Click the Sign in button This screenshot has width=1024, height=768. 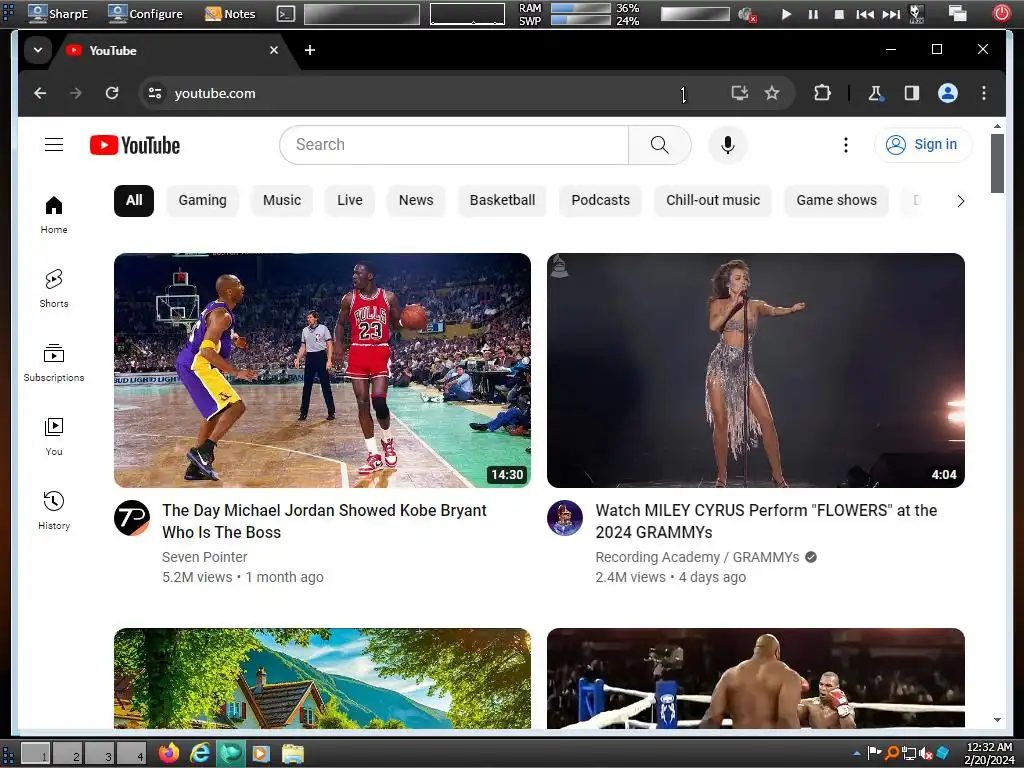923,144
